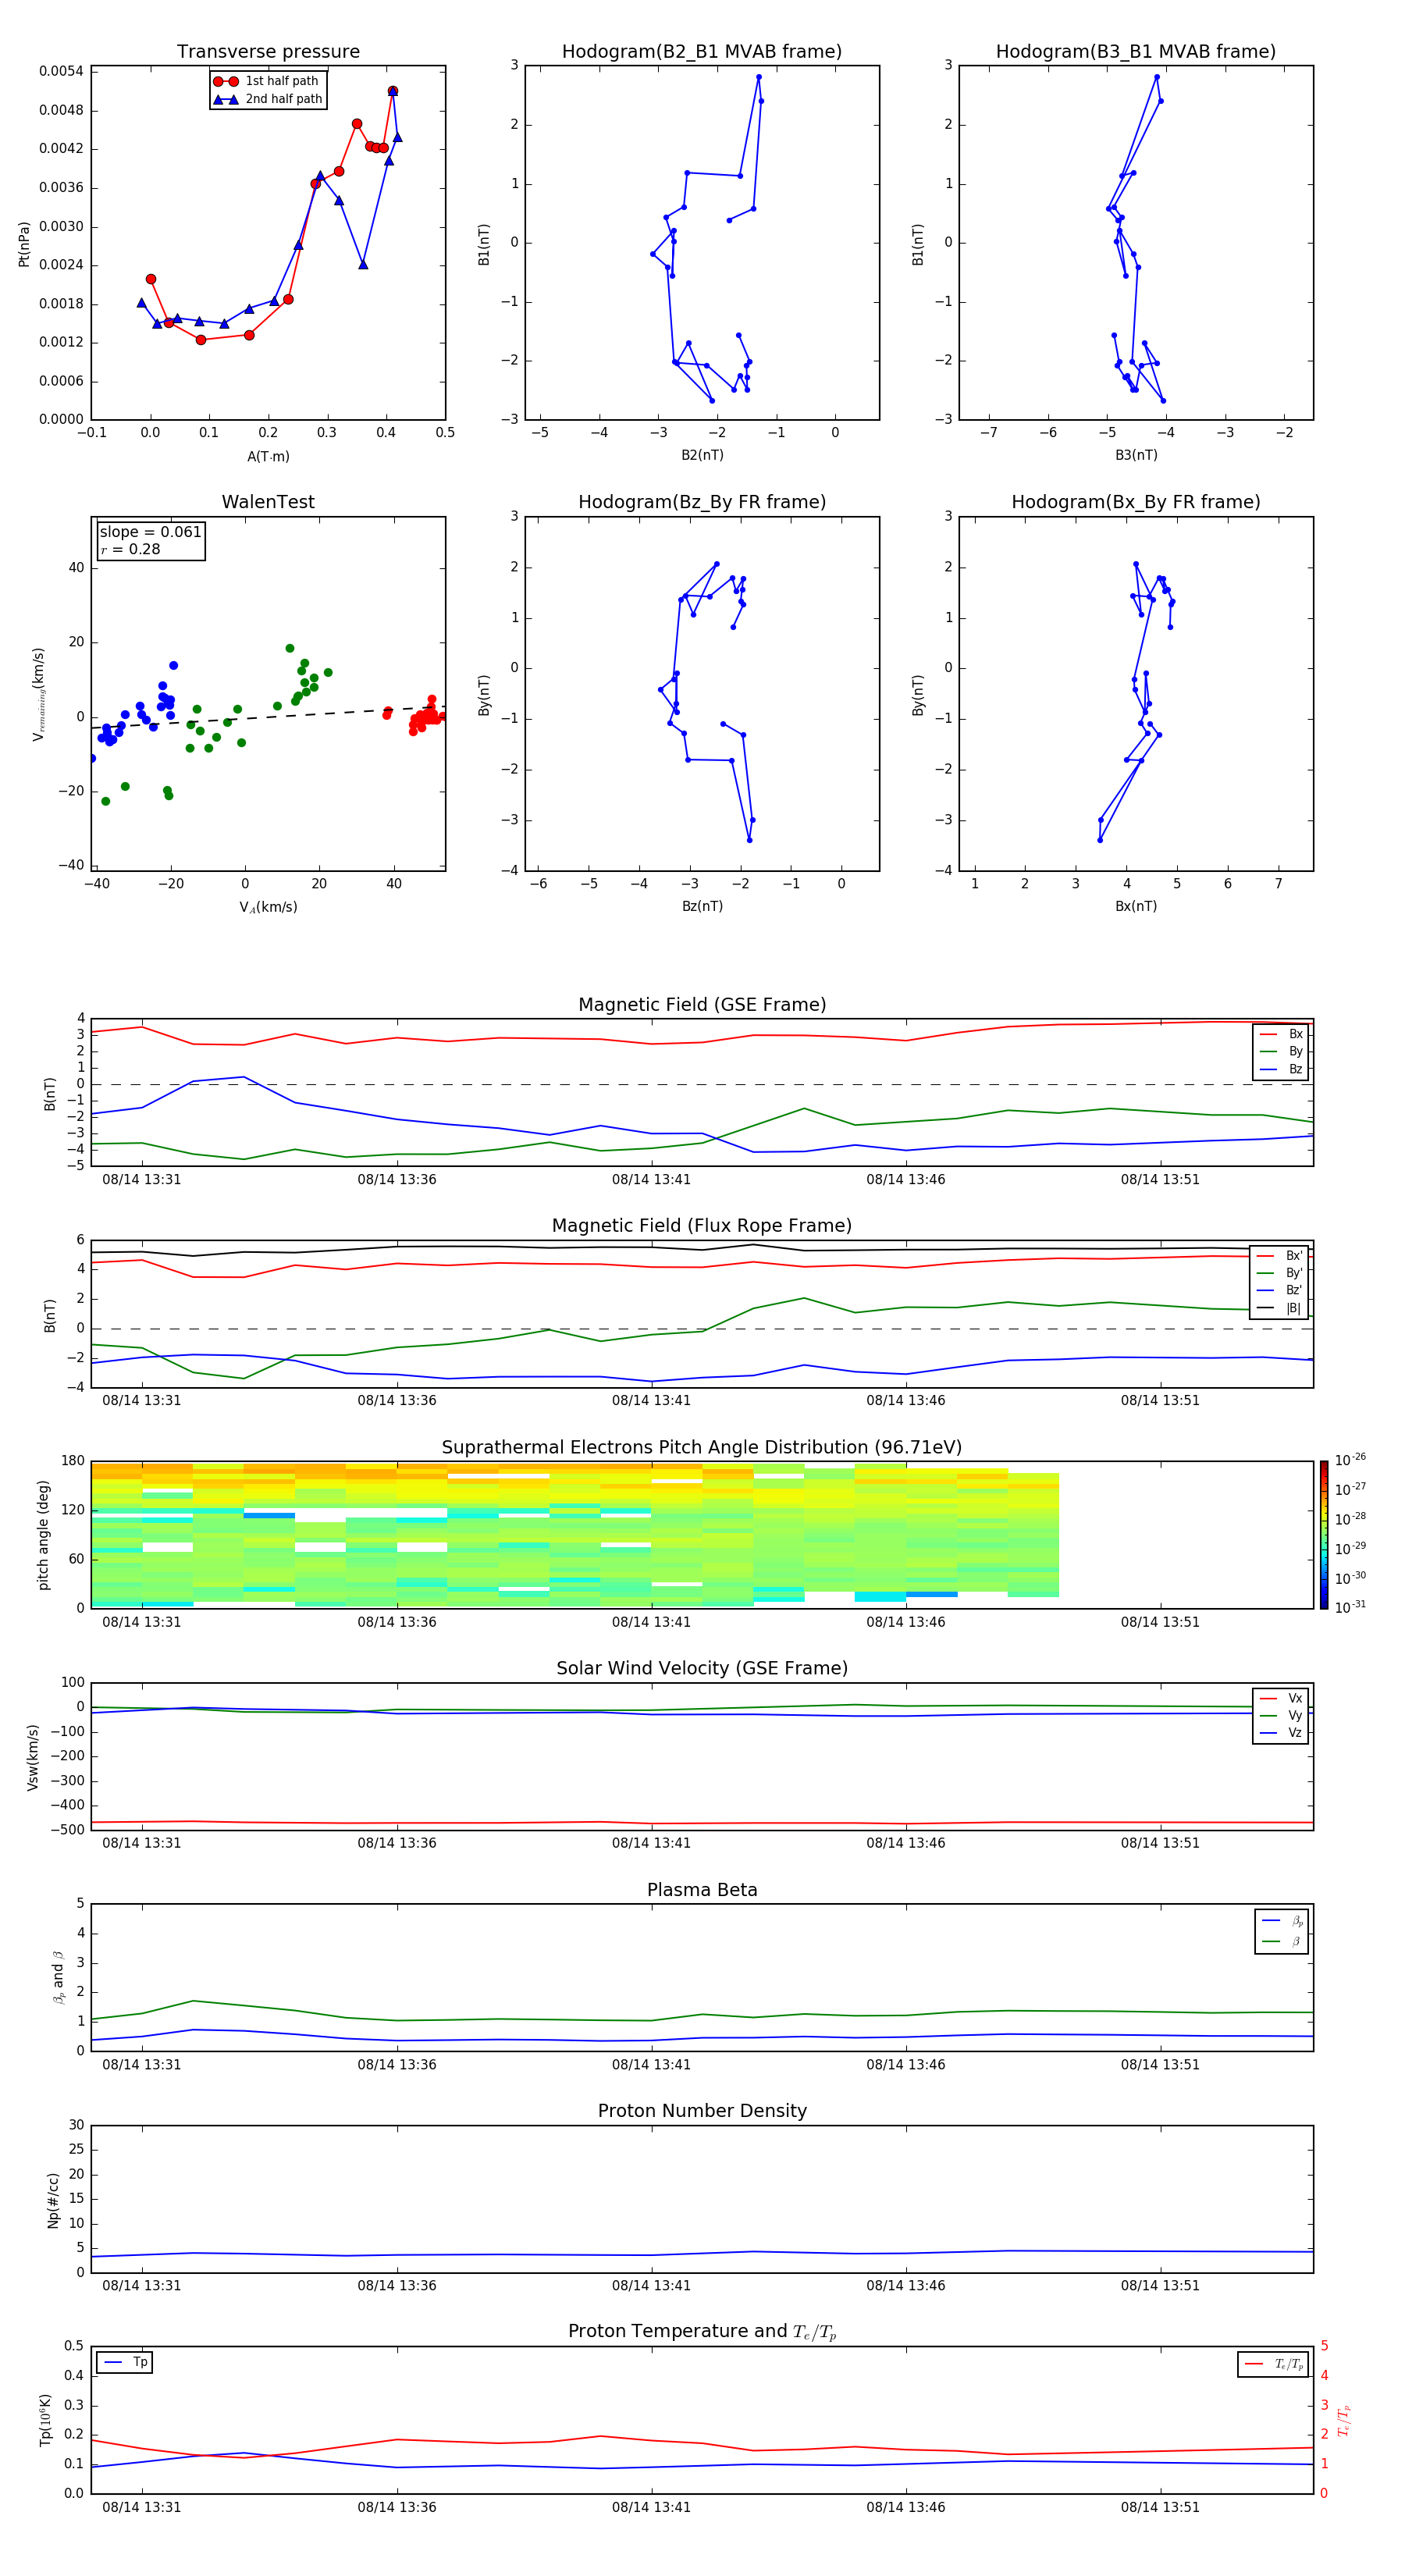
Task: Select the β entry in Plasma Beta legend
Action: [x=1282, y=1942]
